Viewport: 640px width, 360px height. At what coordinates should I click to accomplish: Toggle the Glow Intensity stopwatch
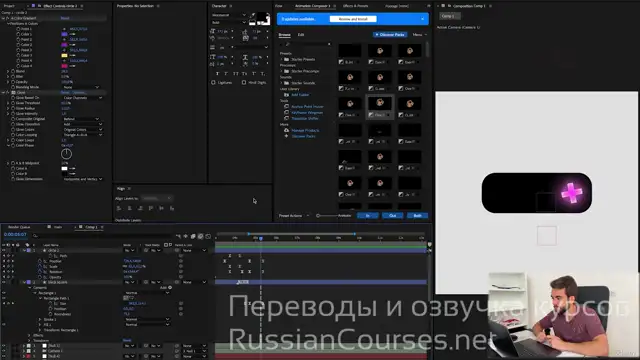click(x=13, y=113)
